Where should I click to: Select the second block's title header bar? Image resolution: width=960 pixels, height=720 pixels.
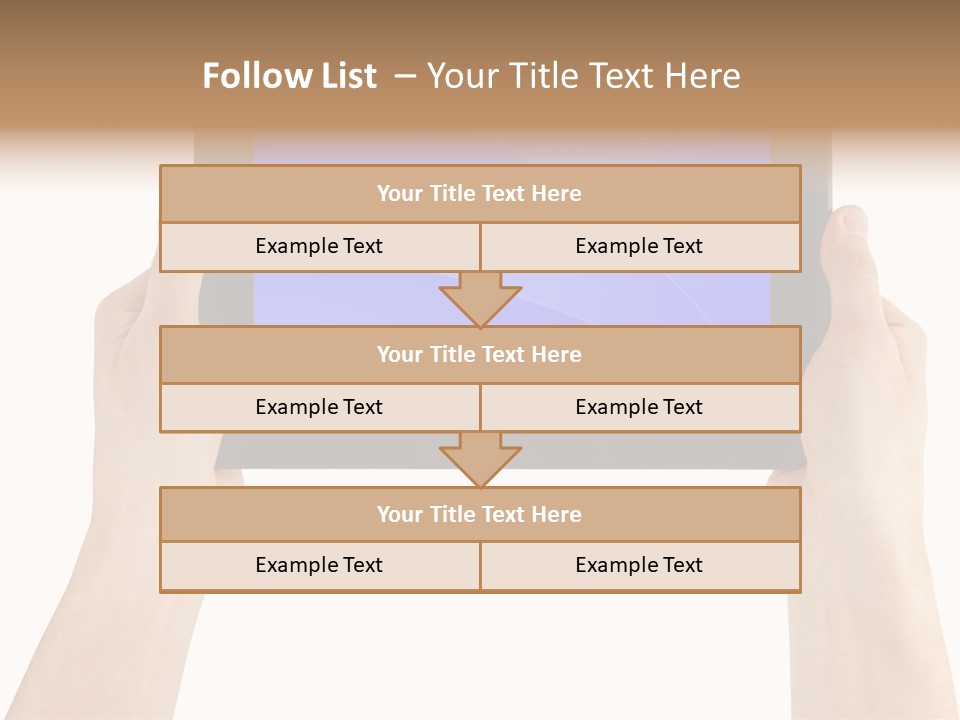click(480, 354)
